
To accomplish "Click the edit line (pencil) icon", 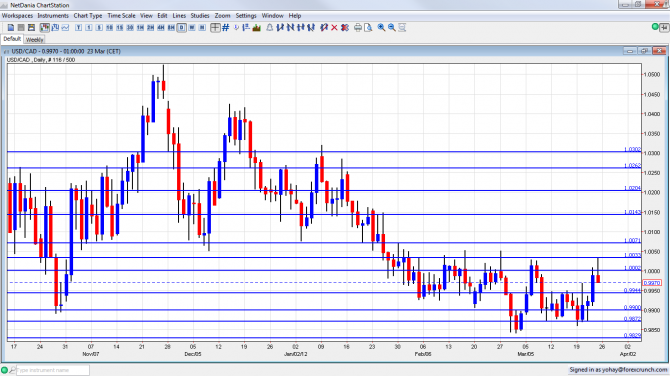I will [324, 28].
